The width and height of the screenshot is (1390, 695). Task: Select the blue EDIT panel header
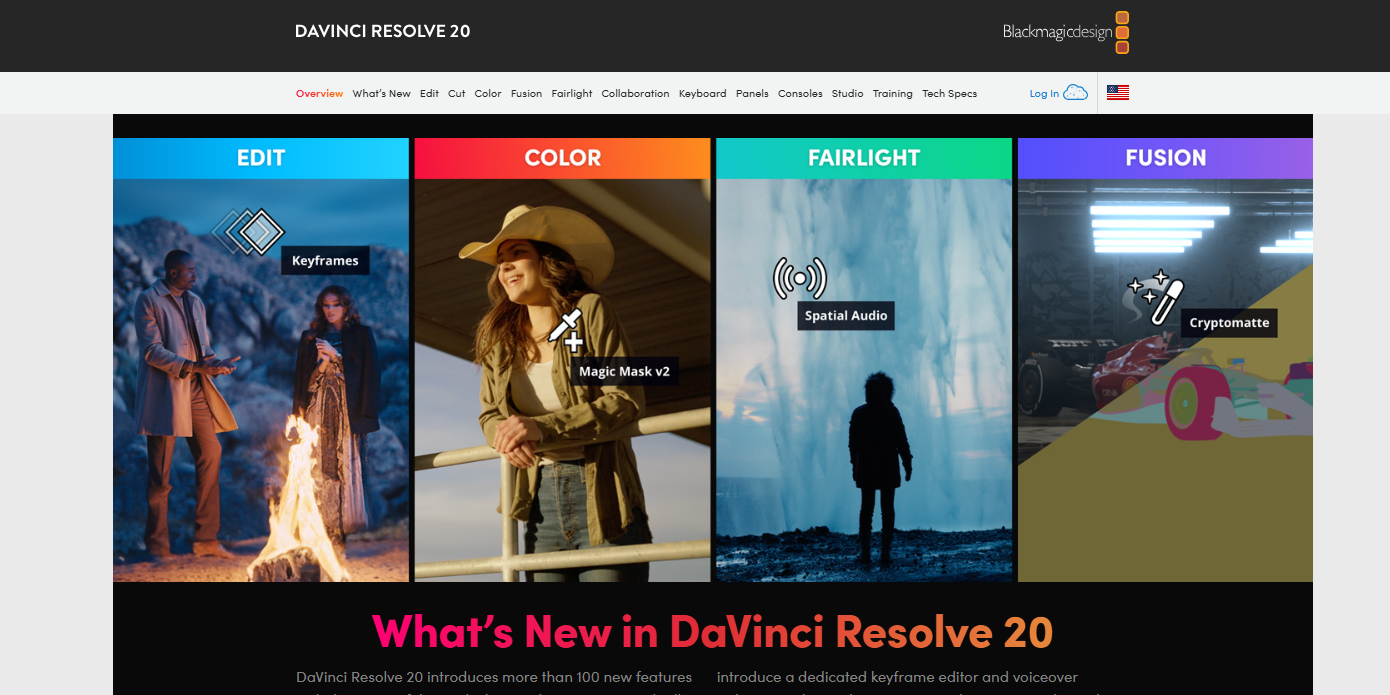(x=261, y=158)
